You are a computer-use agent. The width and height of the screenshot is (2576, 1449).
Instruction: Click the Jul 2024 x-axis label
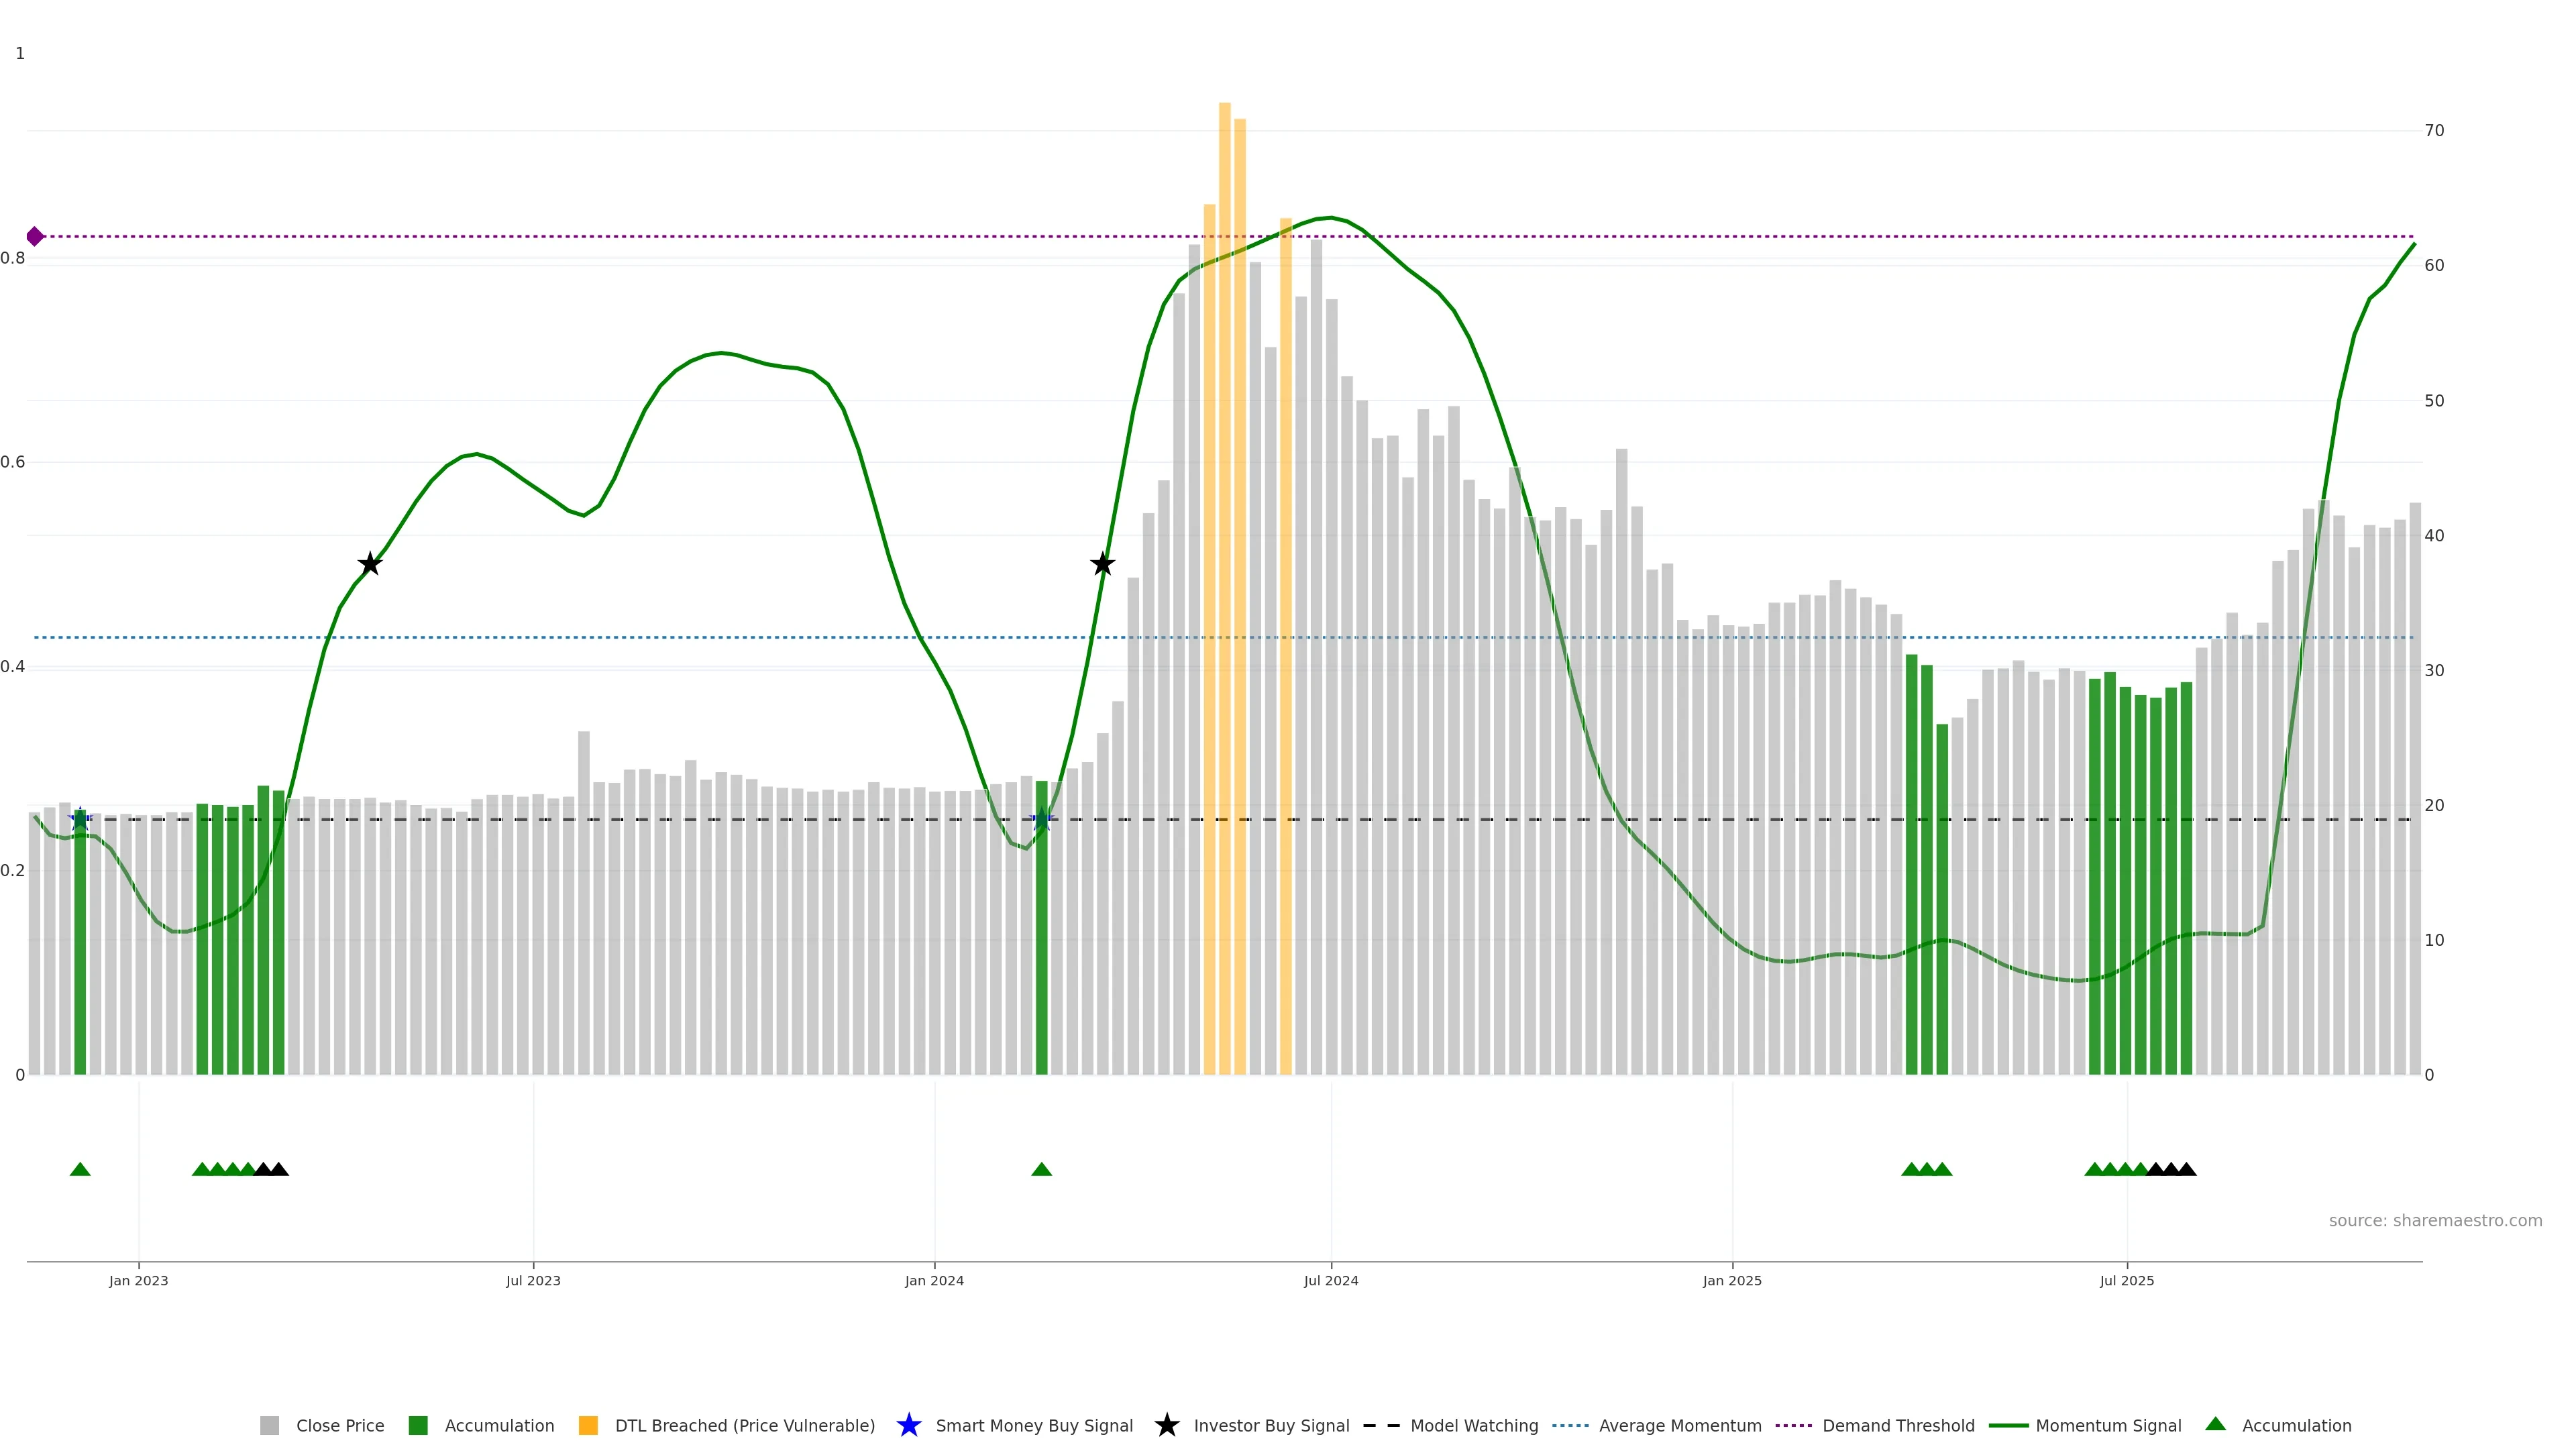(1330, 1280)
